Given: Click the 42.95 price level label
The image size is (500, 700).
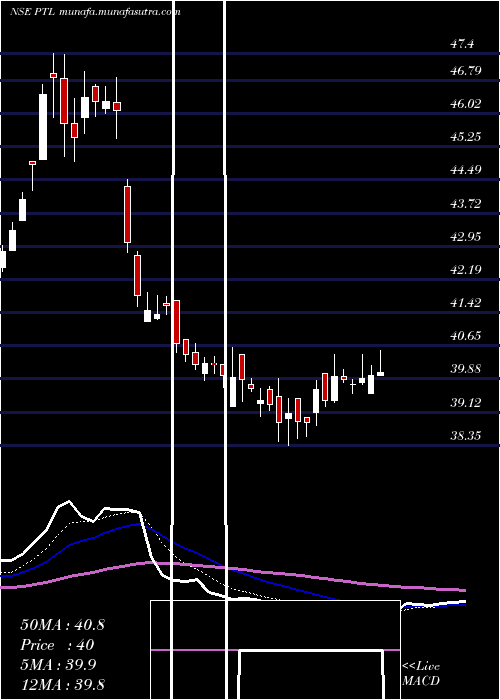Looking at the screenshot, I should pyautogui.click(x=466, y=236).
